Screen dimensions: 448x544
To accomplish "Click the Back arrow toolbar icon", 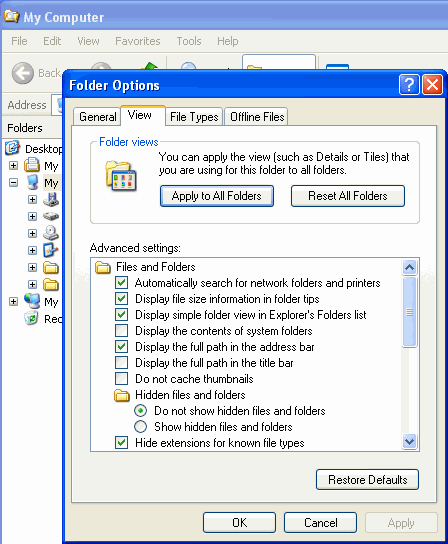I will point(23,73).
